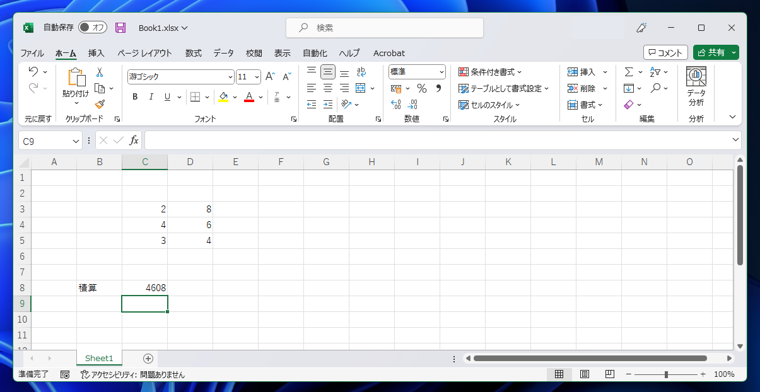This screenshot has height=392, width=760.
Task: Click the pen icon in title bar
Action: (641, 28)
